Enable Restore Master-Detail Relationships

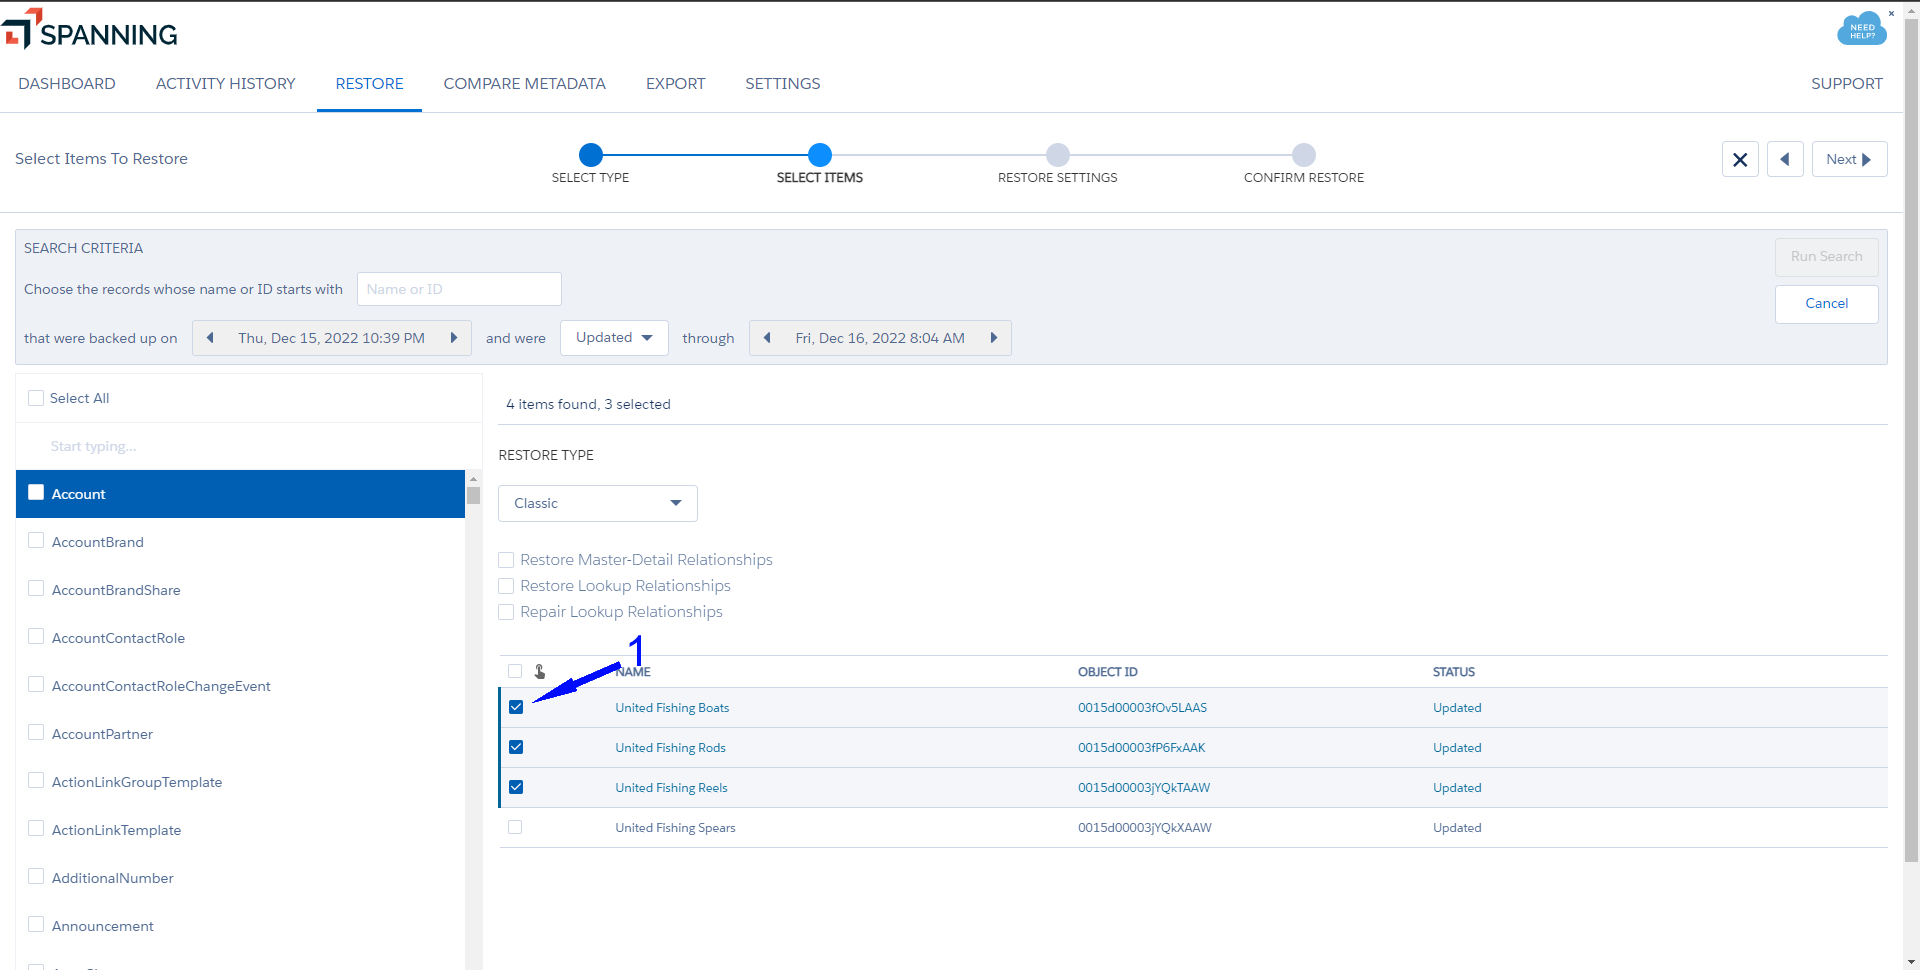tap(506, 560)
